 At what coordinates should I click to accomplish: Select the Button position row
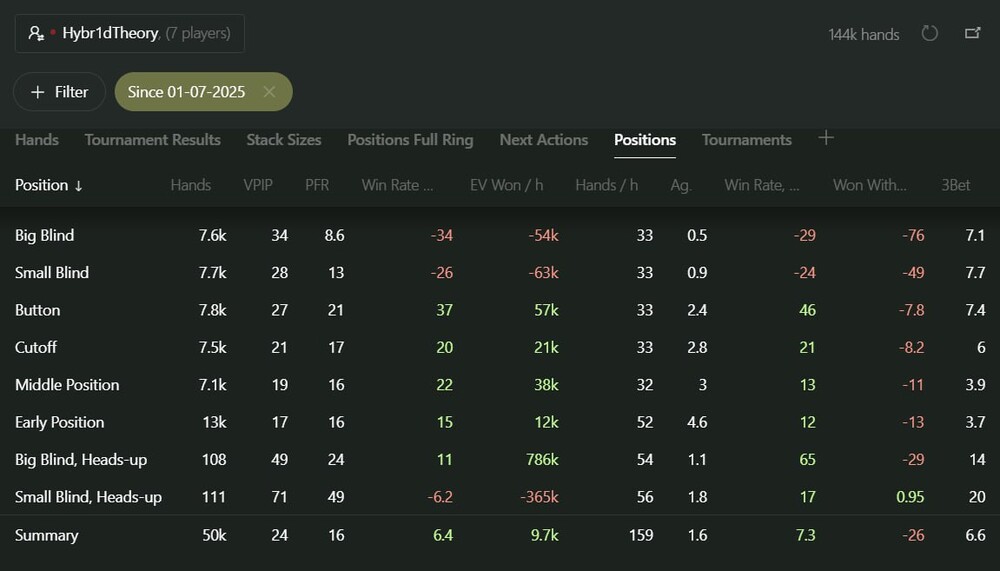(x=38, y=310)
